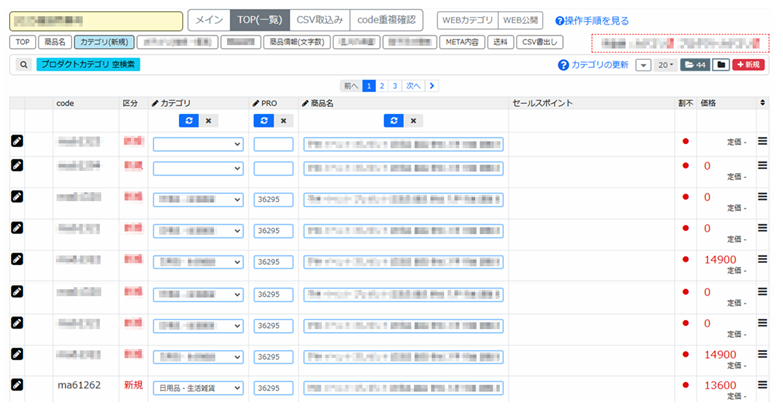The height and width of the screenshot is (420, 783).
Task: Open the folder icon showing 44
Action: coord(694,64)
